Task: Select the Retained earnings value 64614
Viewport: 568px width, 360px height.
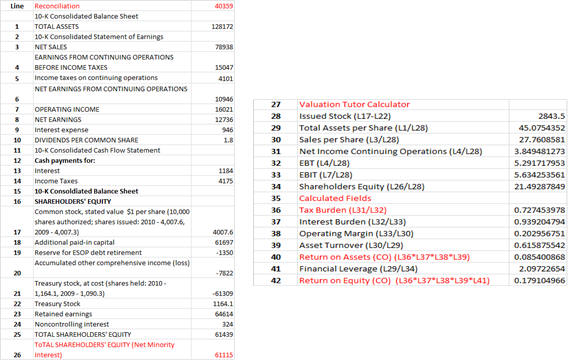Action: pyautogui.click(x=213, y=314)
